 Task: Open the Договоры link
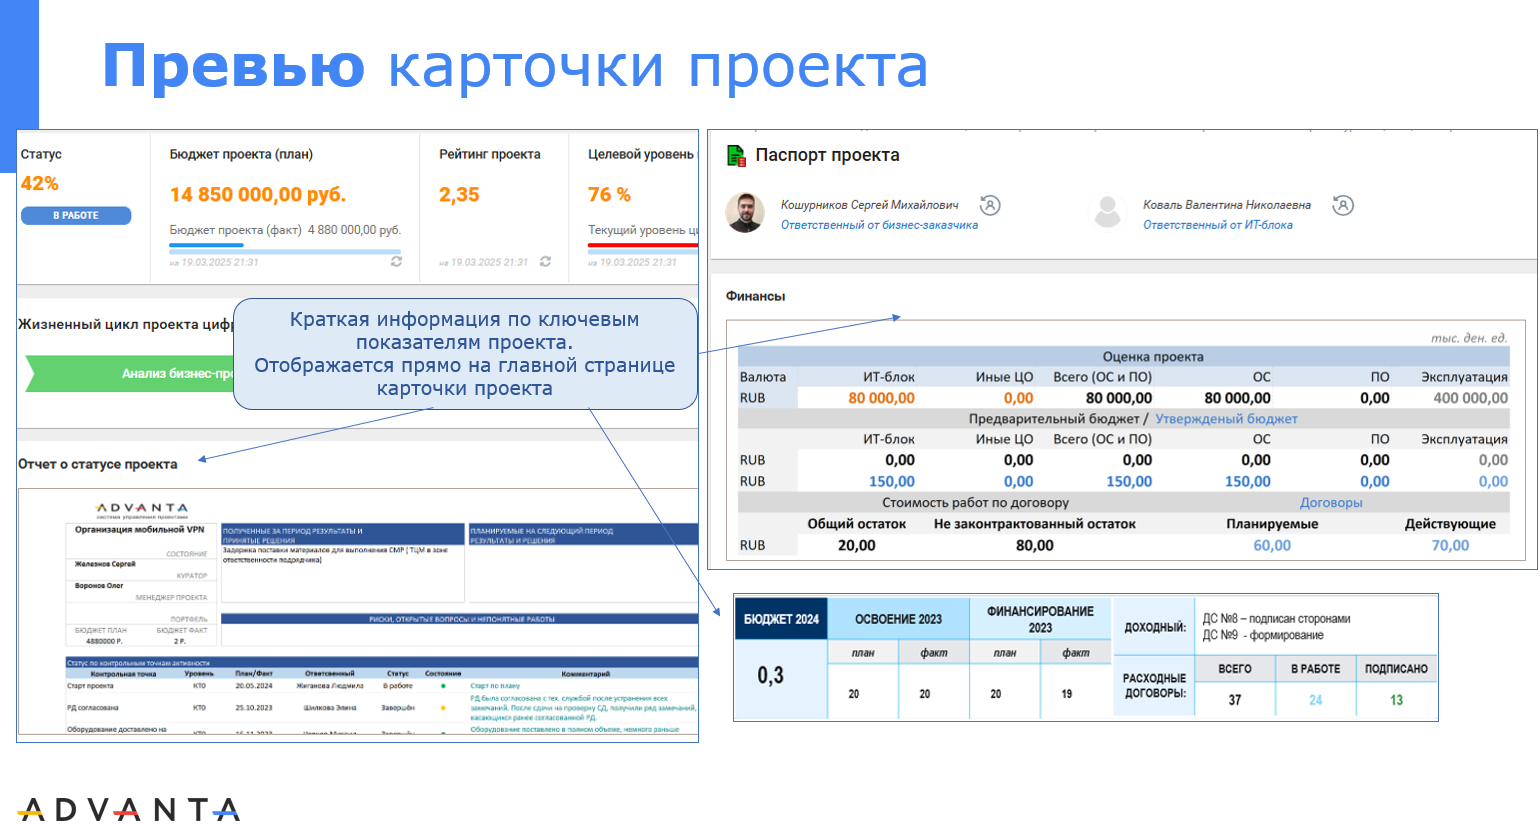(1330, 503)
